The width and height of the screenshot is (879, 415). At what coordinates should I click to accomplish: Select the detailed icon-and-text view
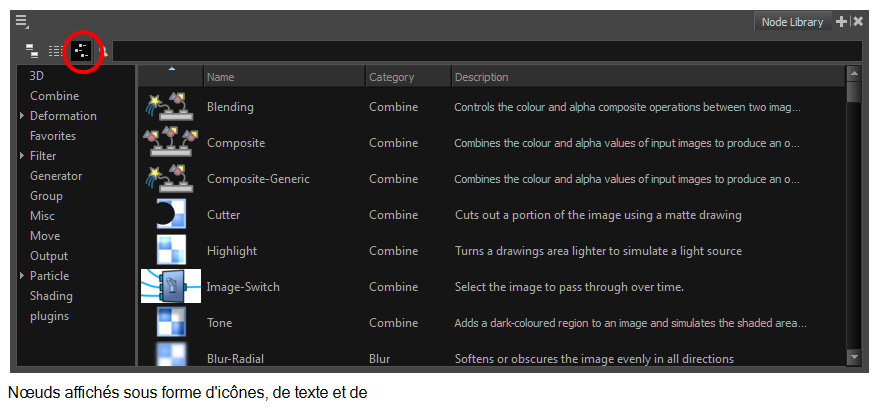click(x=82, y=50)
